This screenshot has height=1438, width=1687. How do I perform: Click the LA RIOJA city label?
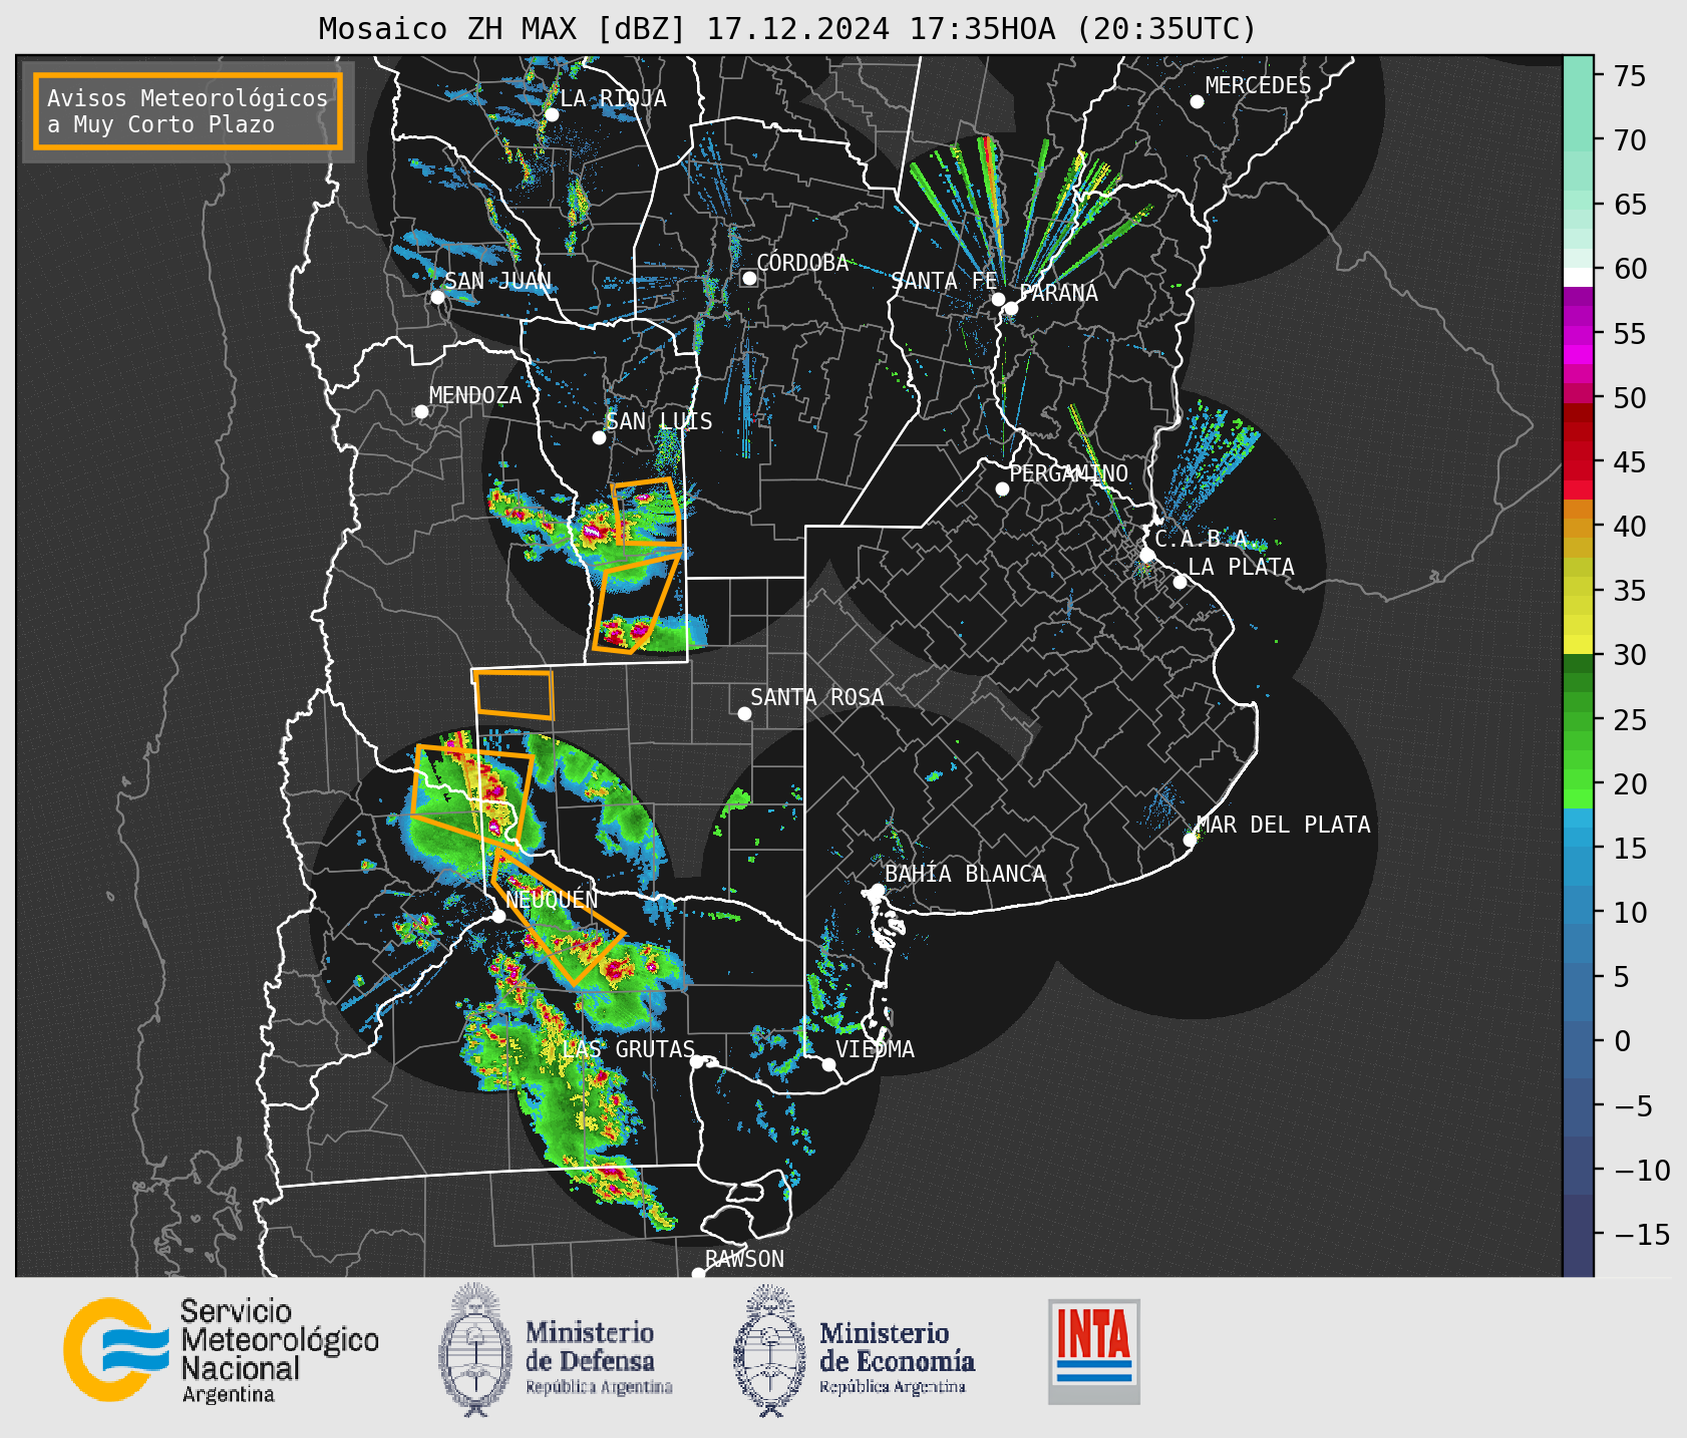[613, 98]
